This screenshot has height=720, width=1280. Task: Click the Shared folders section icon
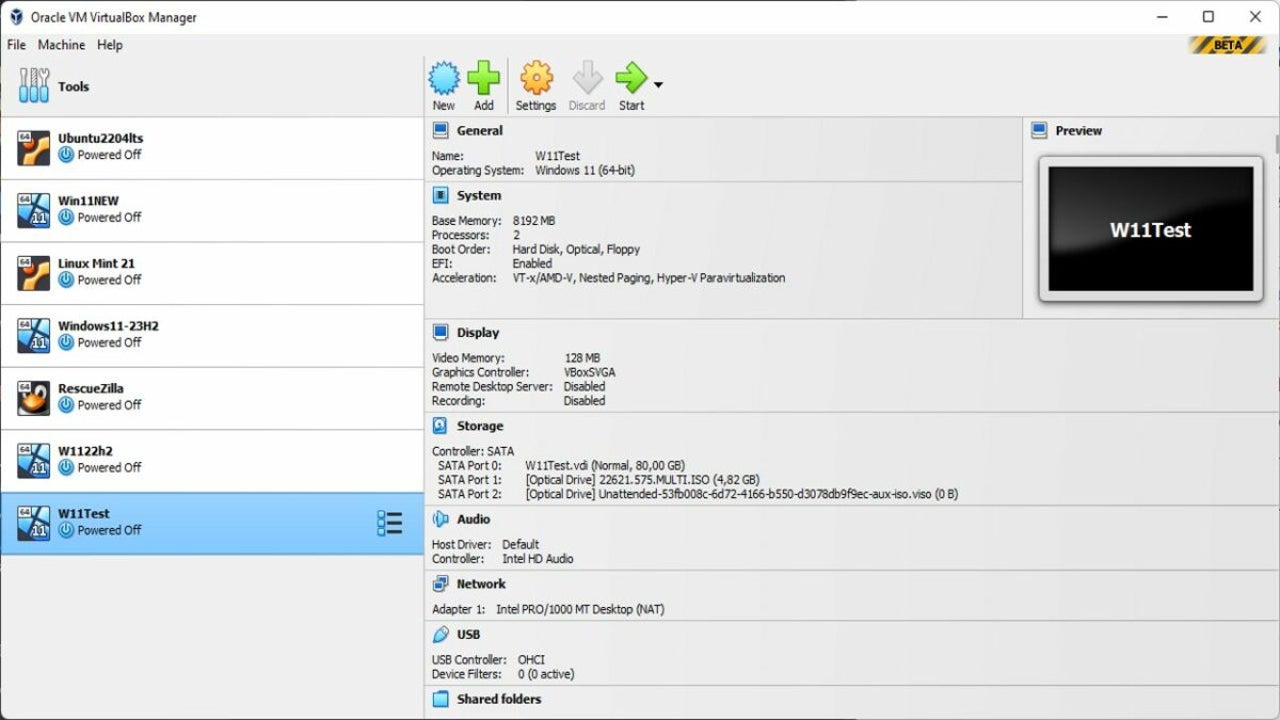coord(440,699)
